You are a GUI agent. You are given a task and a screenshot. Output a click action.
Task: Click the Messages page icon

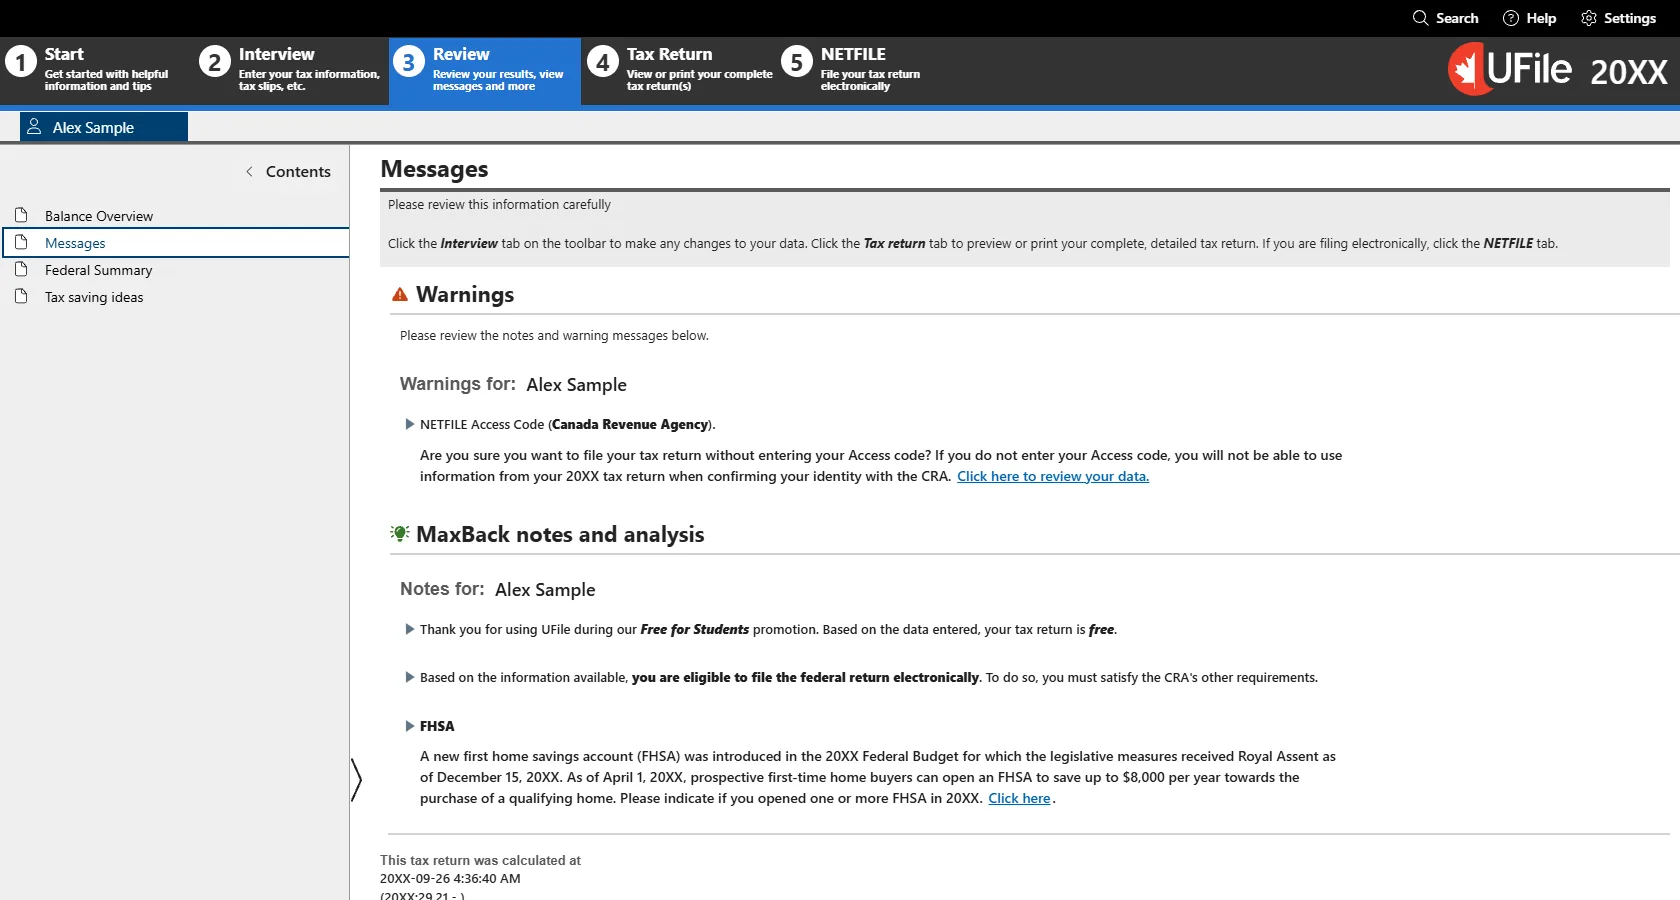click(21, 242)
